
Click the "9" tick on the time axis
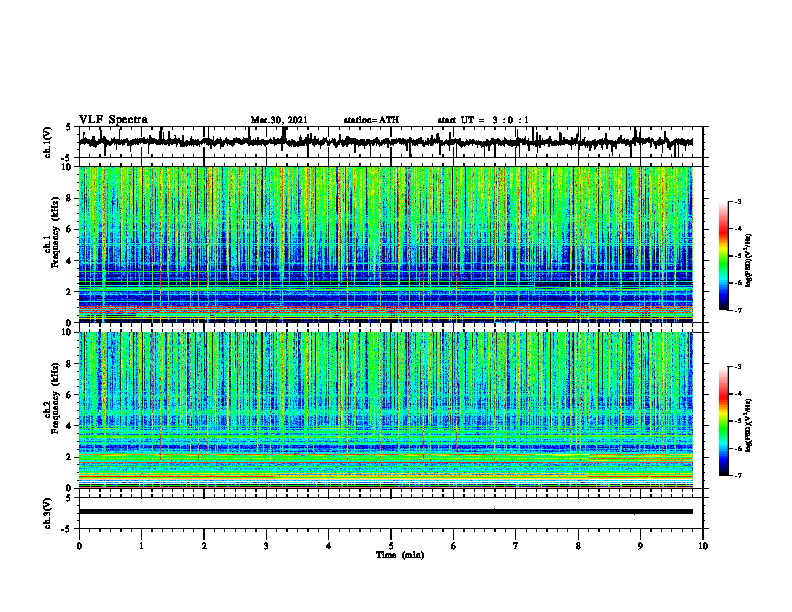click(x=640, y=546)
